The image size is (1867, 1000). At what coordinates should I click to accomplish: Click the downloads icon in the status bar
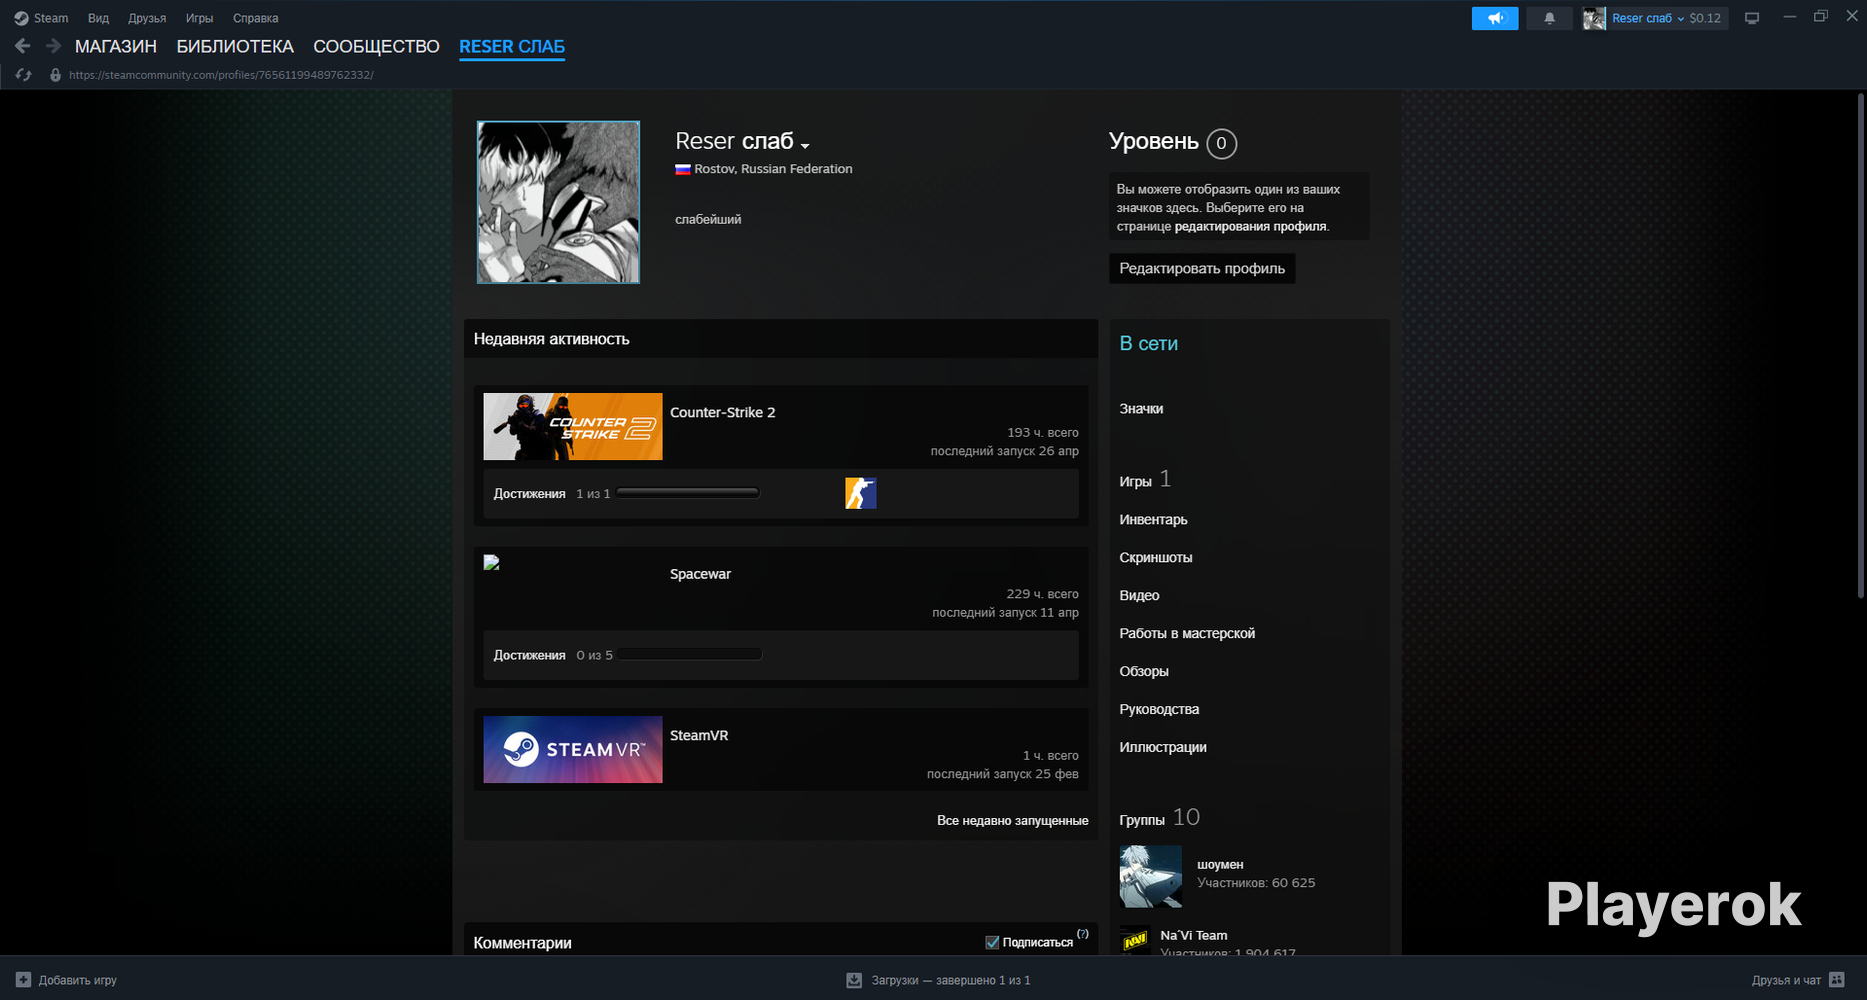click(x=854, y=980)
